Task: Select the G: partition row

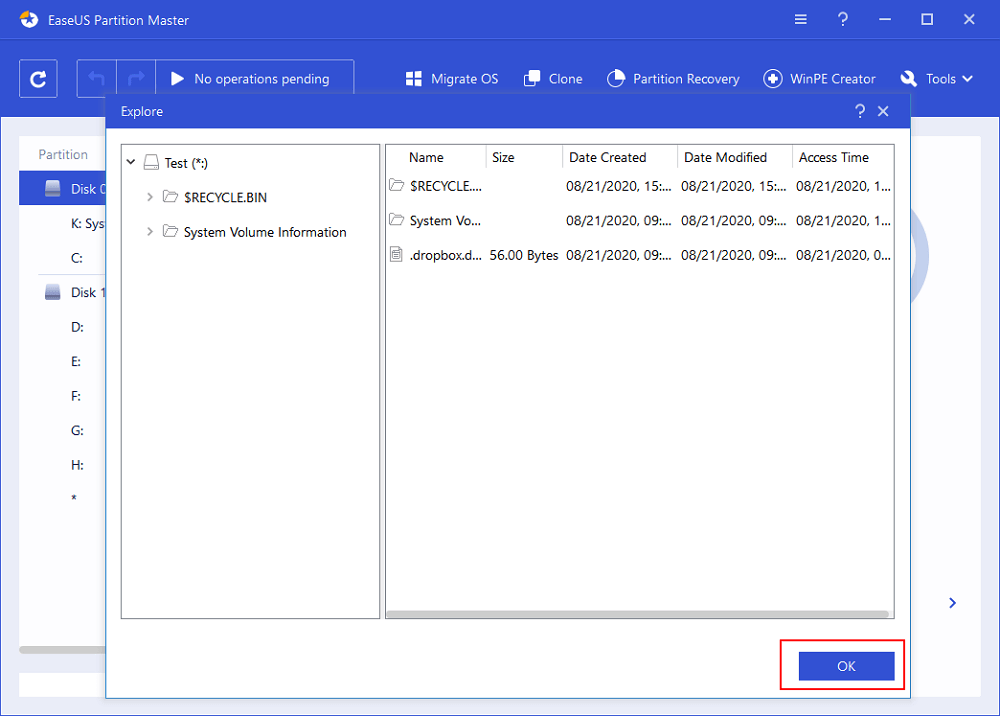Action: [62, 430]
